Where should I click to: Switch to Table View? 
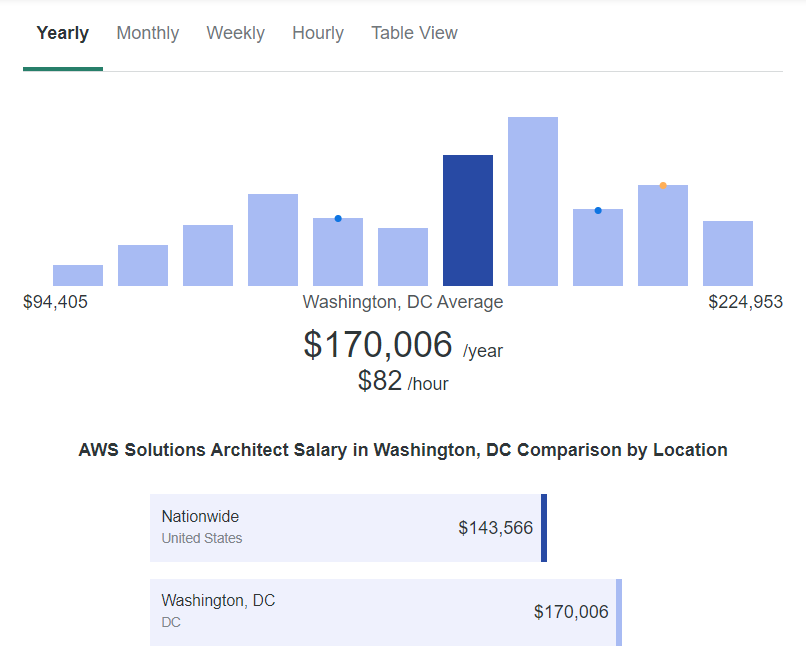(x=414, y=33)
